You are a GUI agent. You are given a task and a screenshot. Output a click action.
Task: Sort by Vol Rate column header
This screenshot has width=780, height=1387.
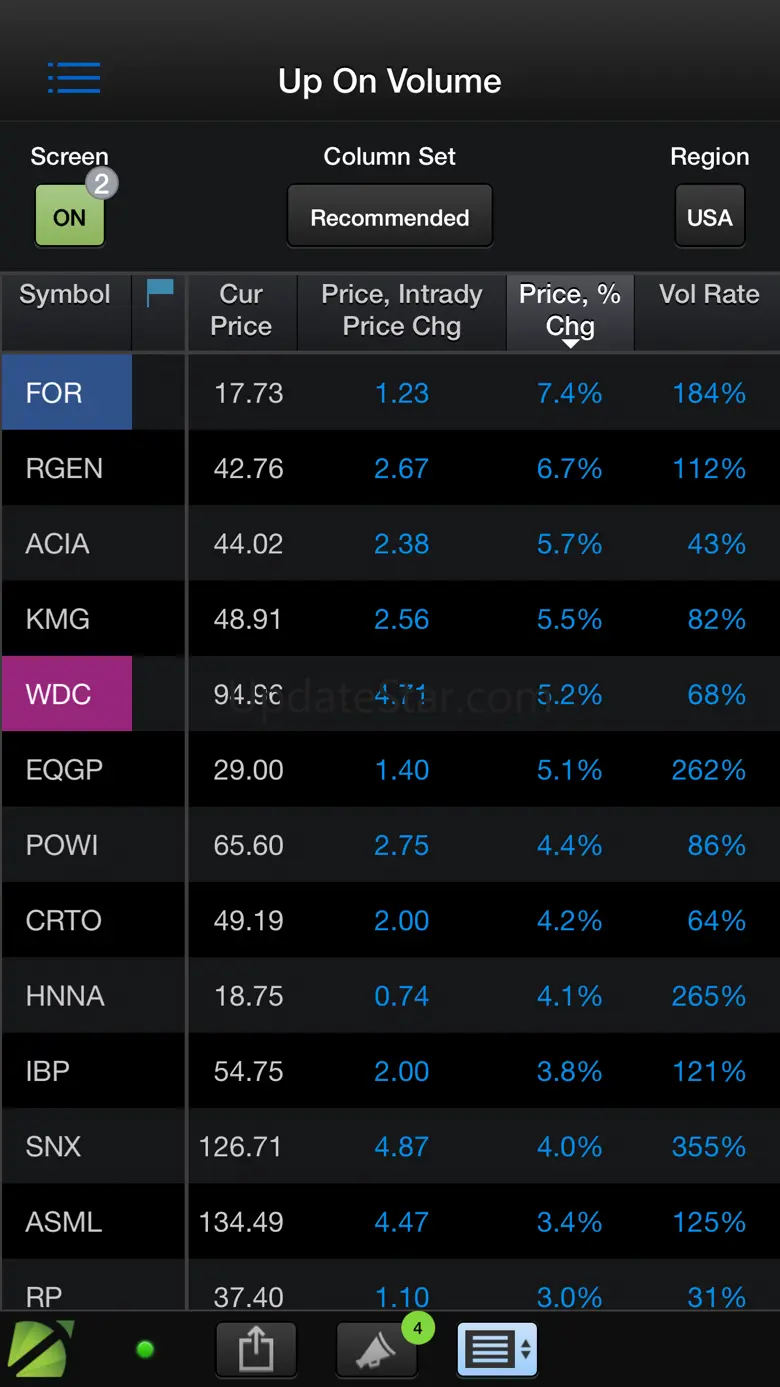click(x=708, y=295)
